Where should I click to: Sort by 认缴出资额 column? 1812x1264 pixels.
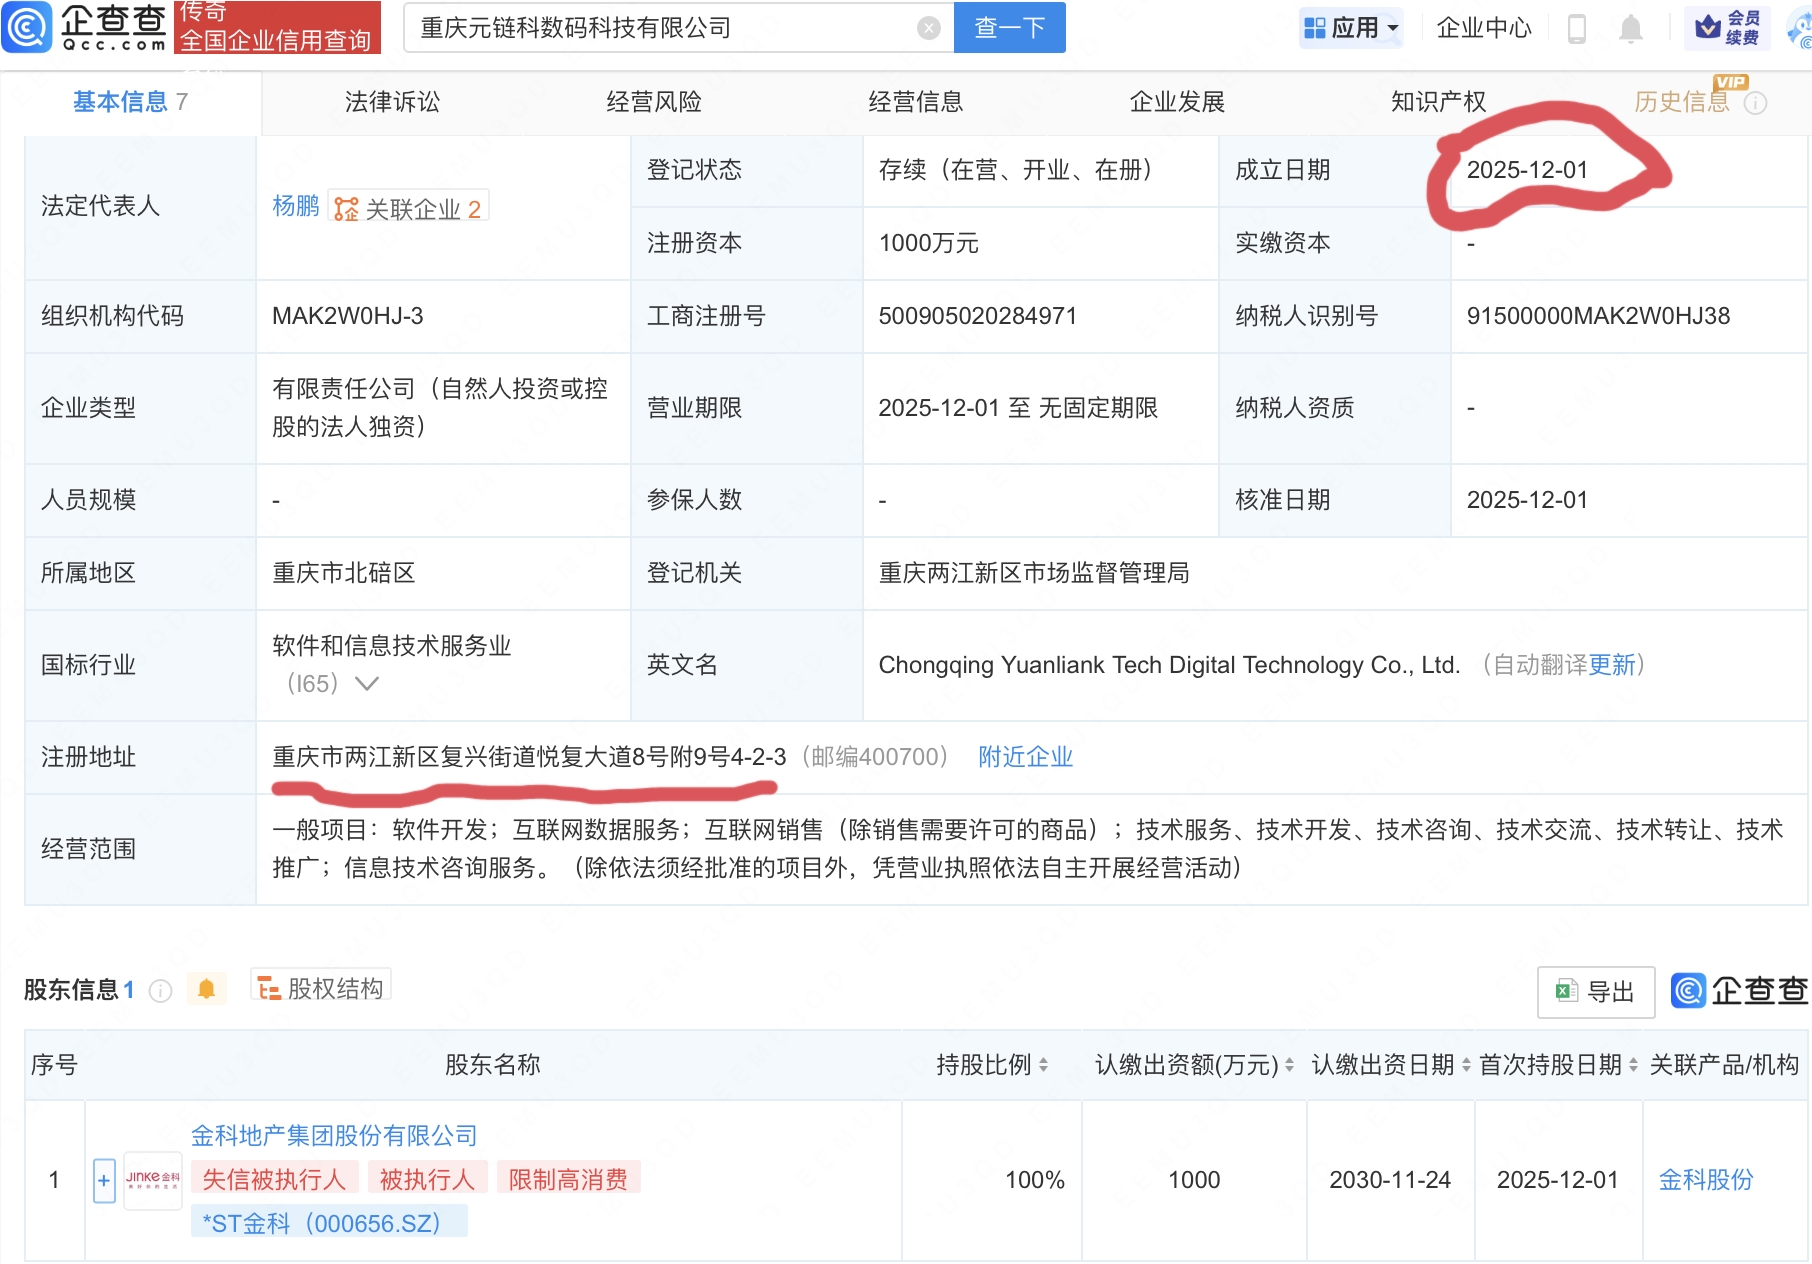point(1290,1065)
